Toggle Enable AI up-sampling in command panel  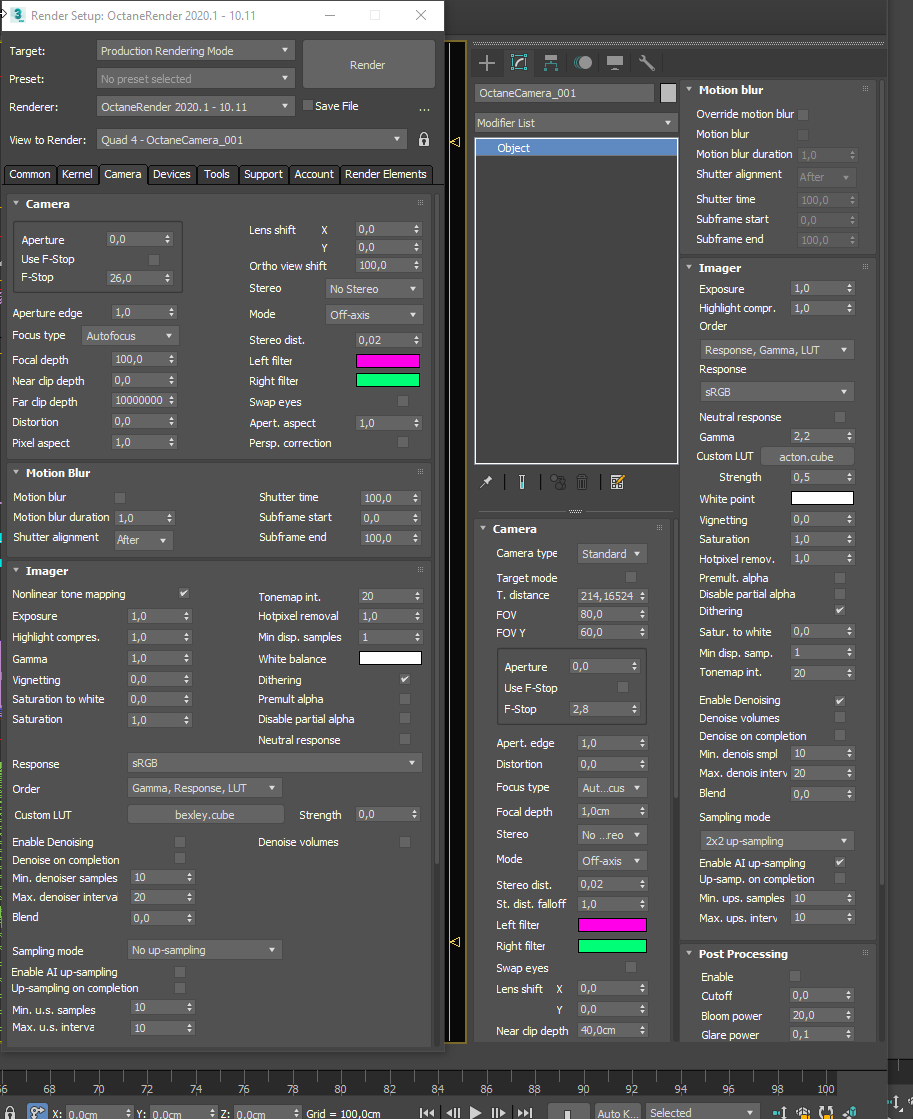(839, 862)
